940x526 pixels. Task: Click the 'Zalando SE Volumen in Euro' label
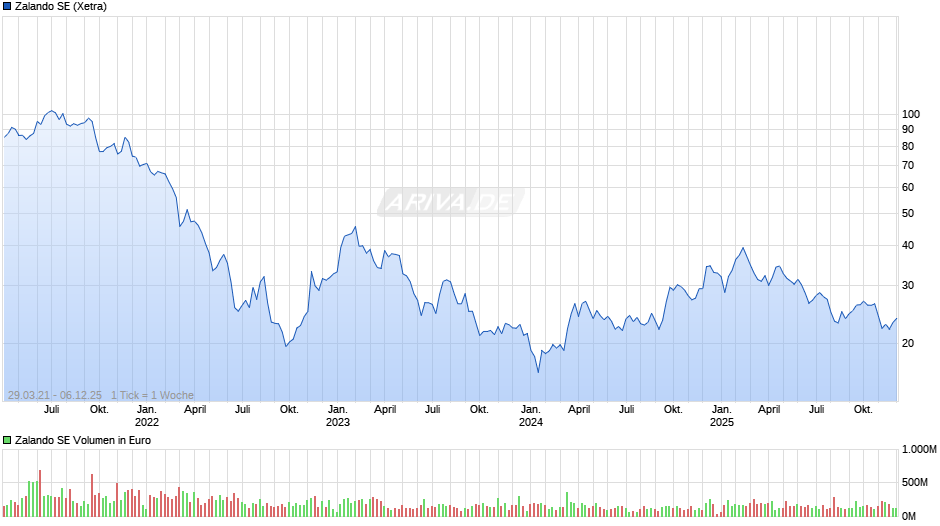[x=83, y=440]
